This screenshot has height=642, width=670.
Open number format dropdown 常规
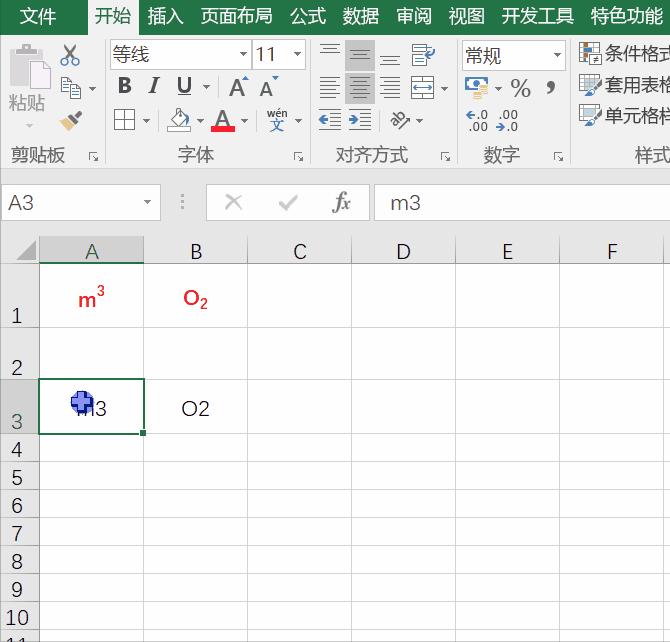pyautogui.click(x=557, y=55)
